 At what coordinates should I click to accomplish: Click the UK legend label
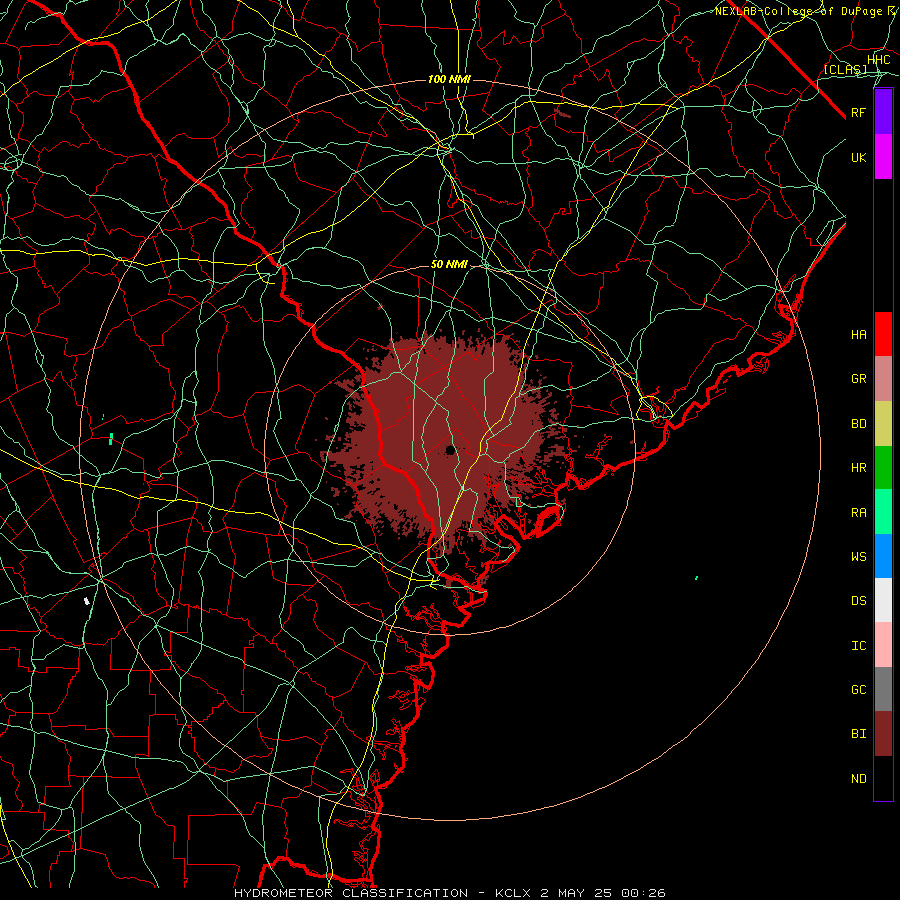pyautogui.click(x=858, y=157)
